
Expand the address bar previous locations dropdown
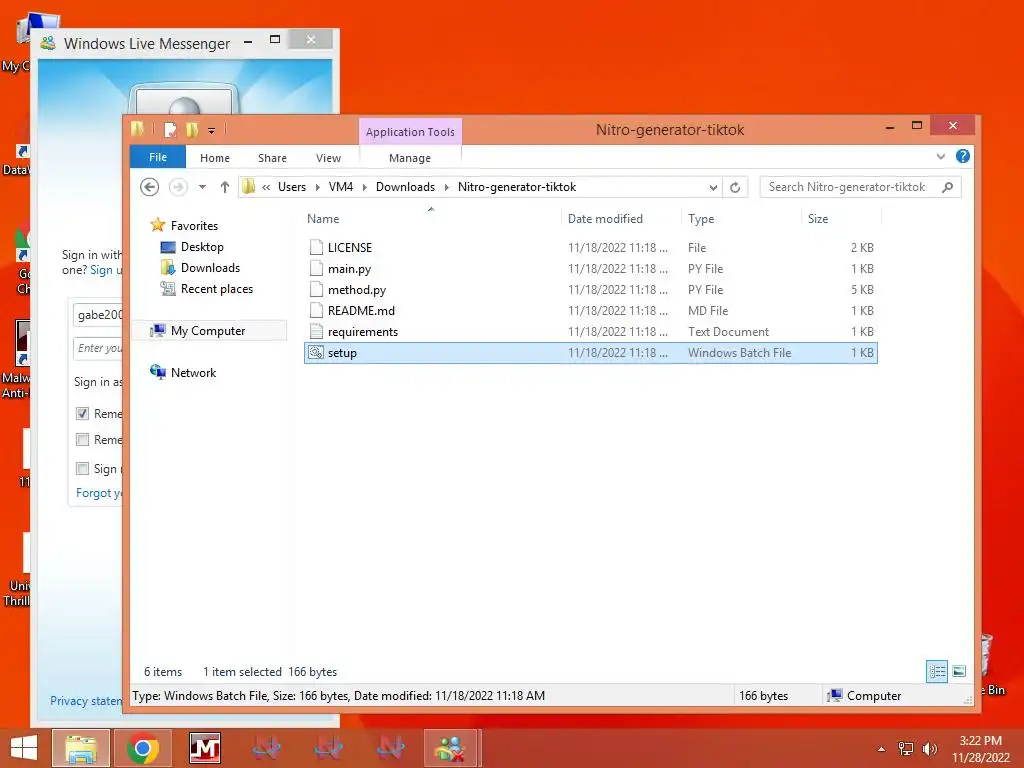(713, 187)
